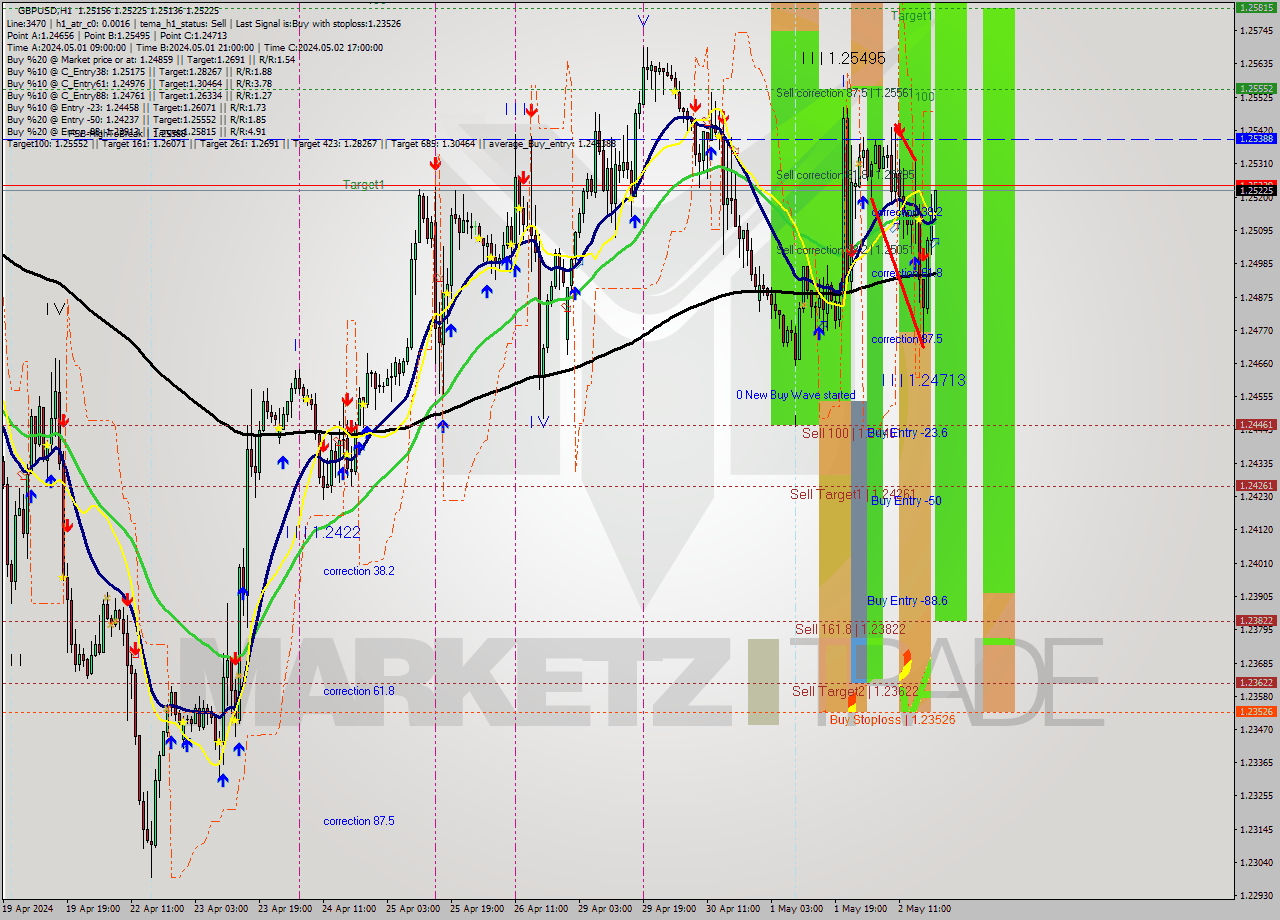The height and width of the screenshot is (920, 1280).
Task: Select the 1.24461 red price tag
Action: click(x=1256, y=425)
